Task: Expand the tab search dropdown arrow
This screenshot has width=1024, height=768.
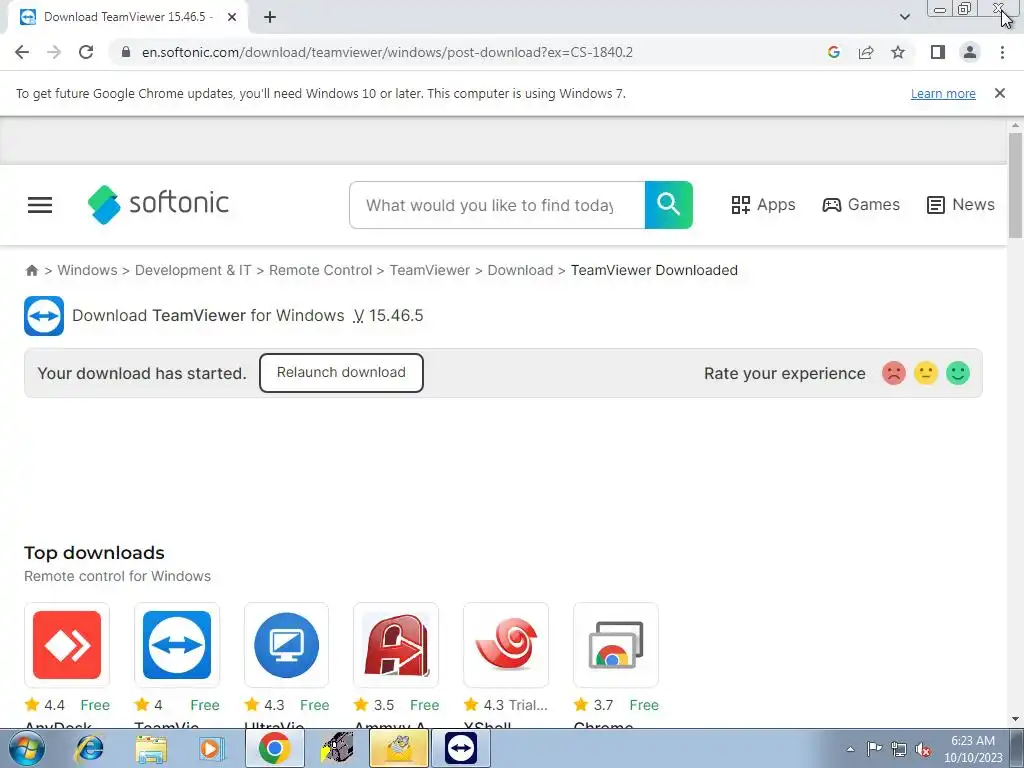Action: (x=904, y=17)
